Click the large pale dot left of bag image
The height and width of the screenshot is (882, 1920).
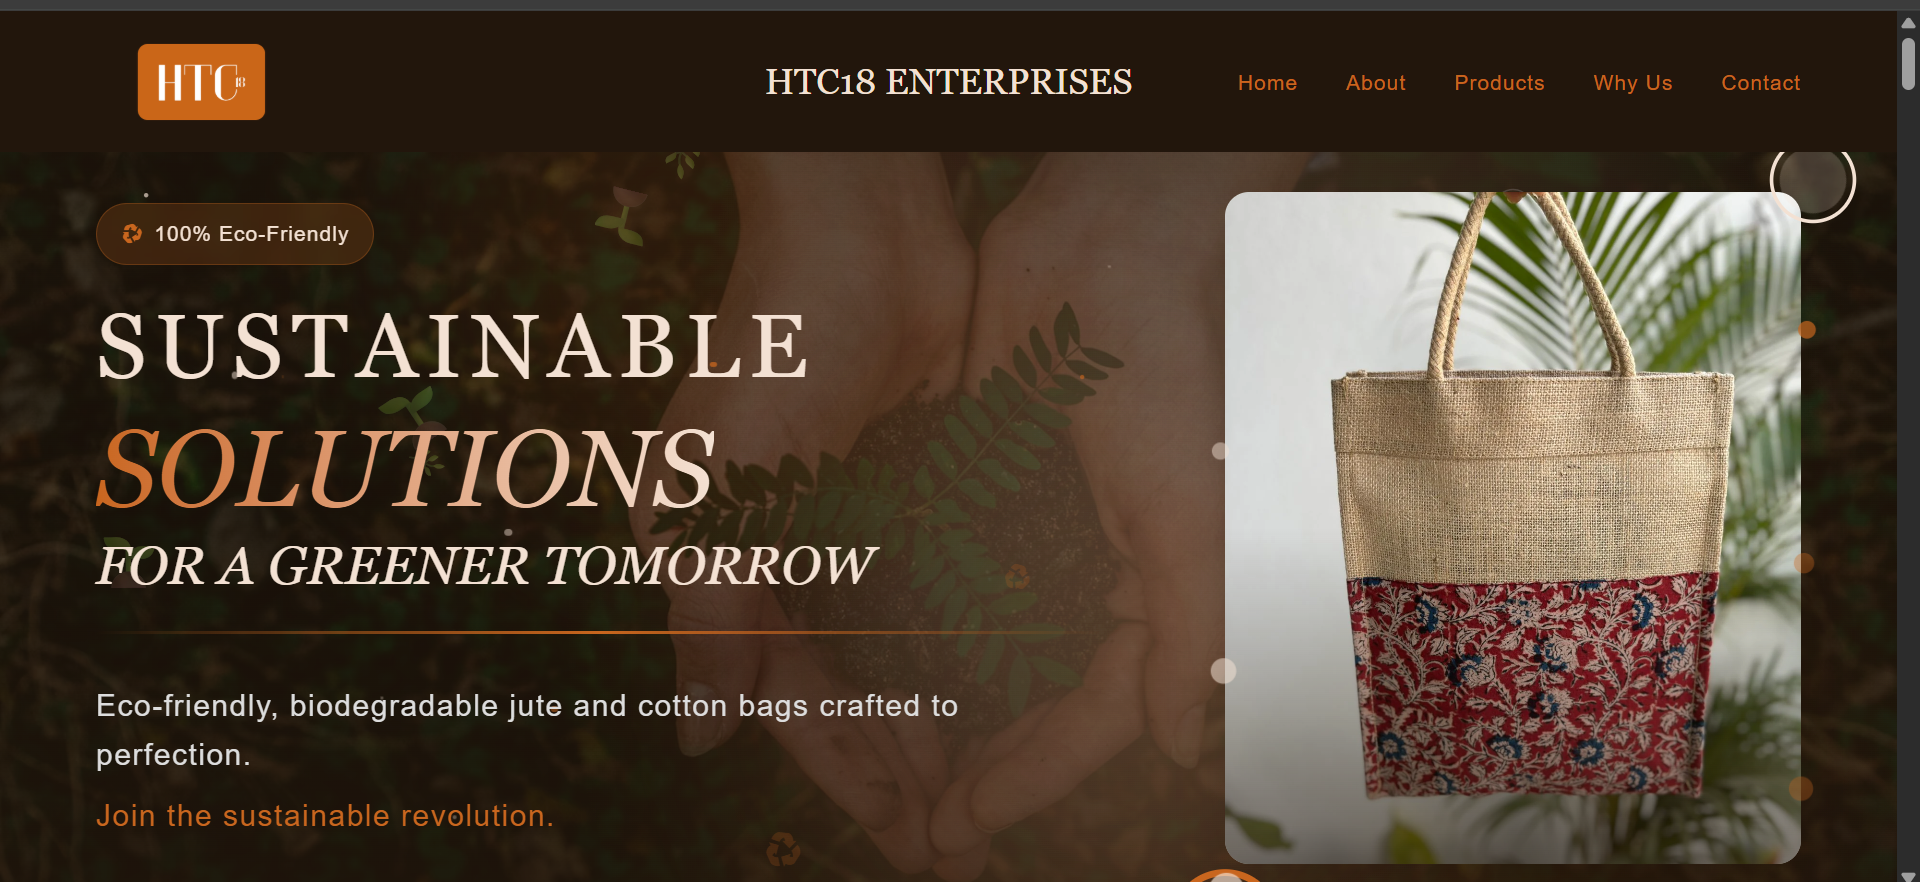(1224, 670)
